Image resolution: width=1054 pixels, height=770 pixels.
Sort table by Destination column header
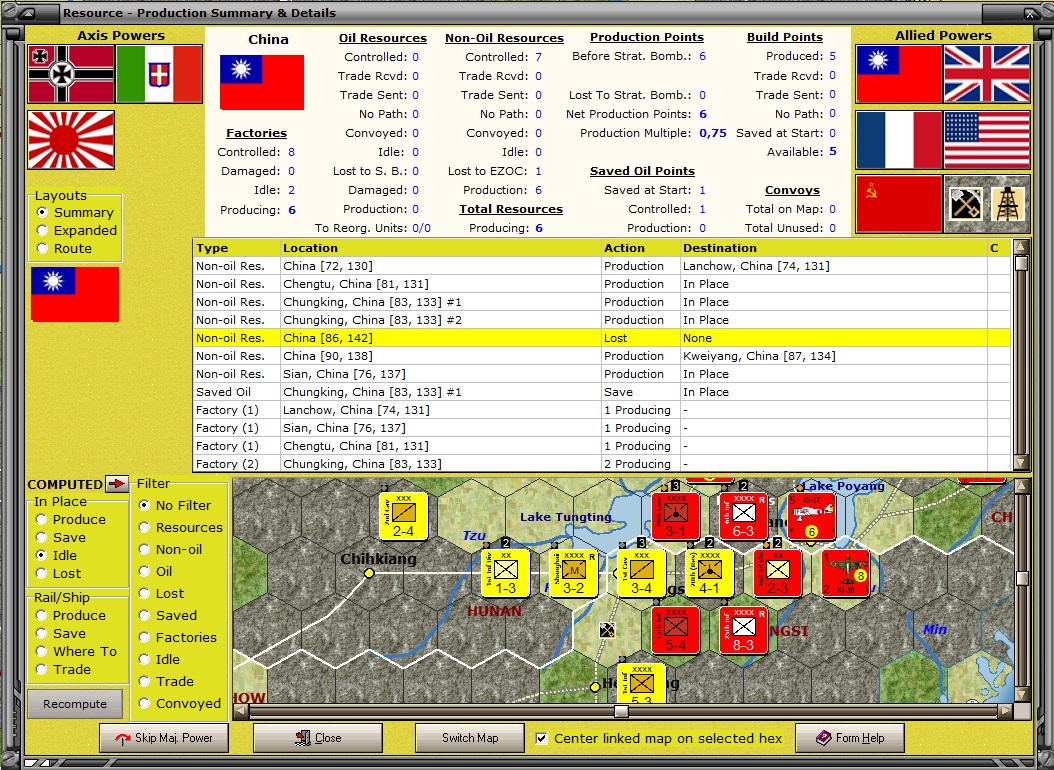pos(834,248)
